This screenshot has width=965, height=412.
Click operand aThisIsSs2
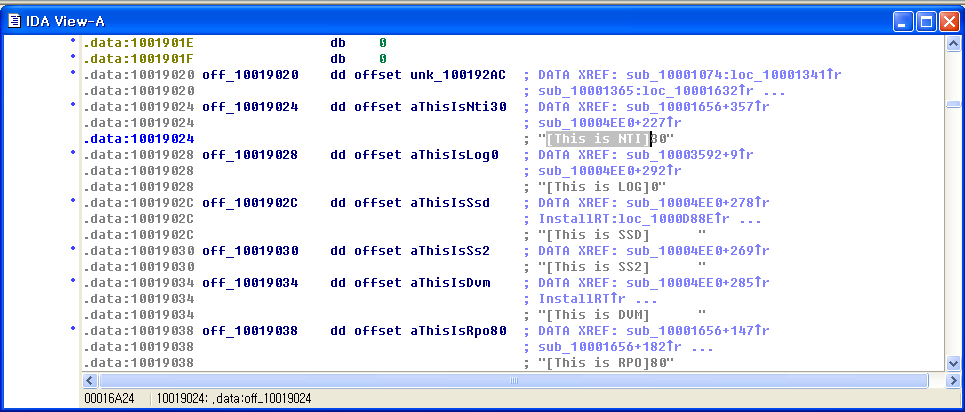coord(450,251)
